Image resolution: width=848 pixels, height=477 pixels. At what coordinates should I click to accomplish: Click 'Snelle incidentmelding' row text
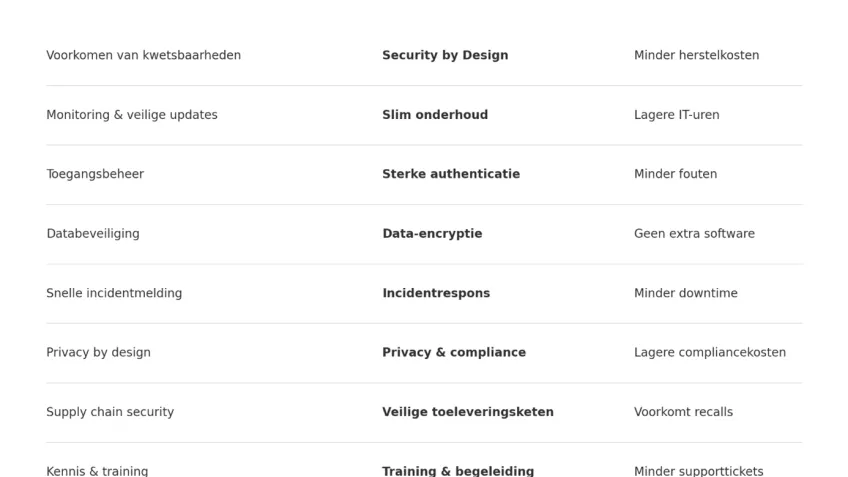point(114,293)
